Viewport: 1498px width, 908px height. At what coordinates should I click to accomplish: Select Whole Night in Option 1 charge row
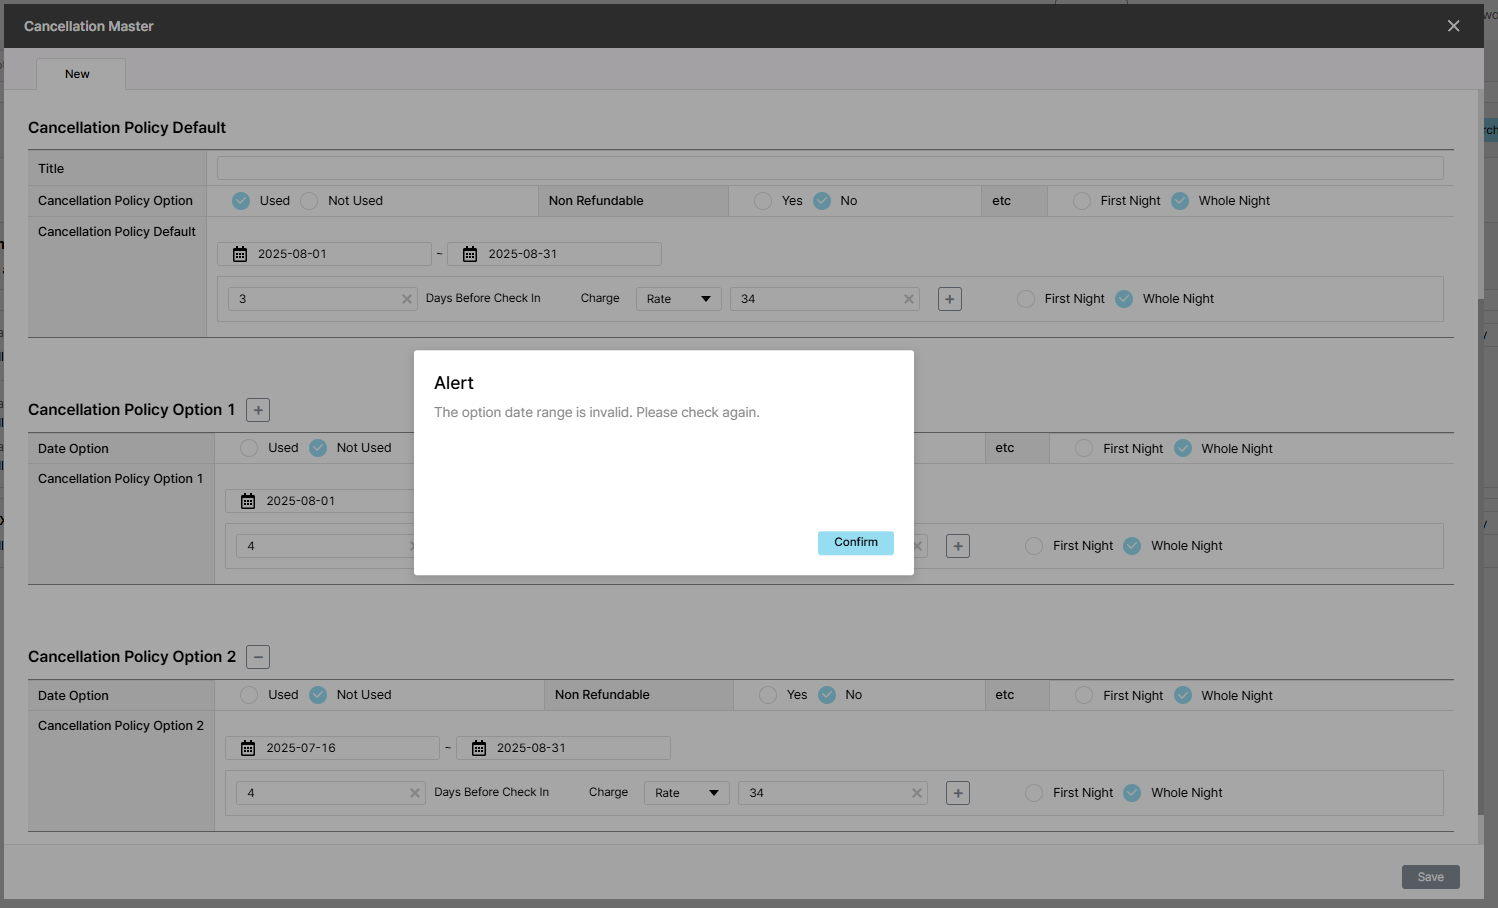click(1132, 546)
